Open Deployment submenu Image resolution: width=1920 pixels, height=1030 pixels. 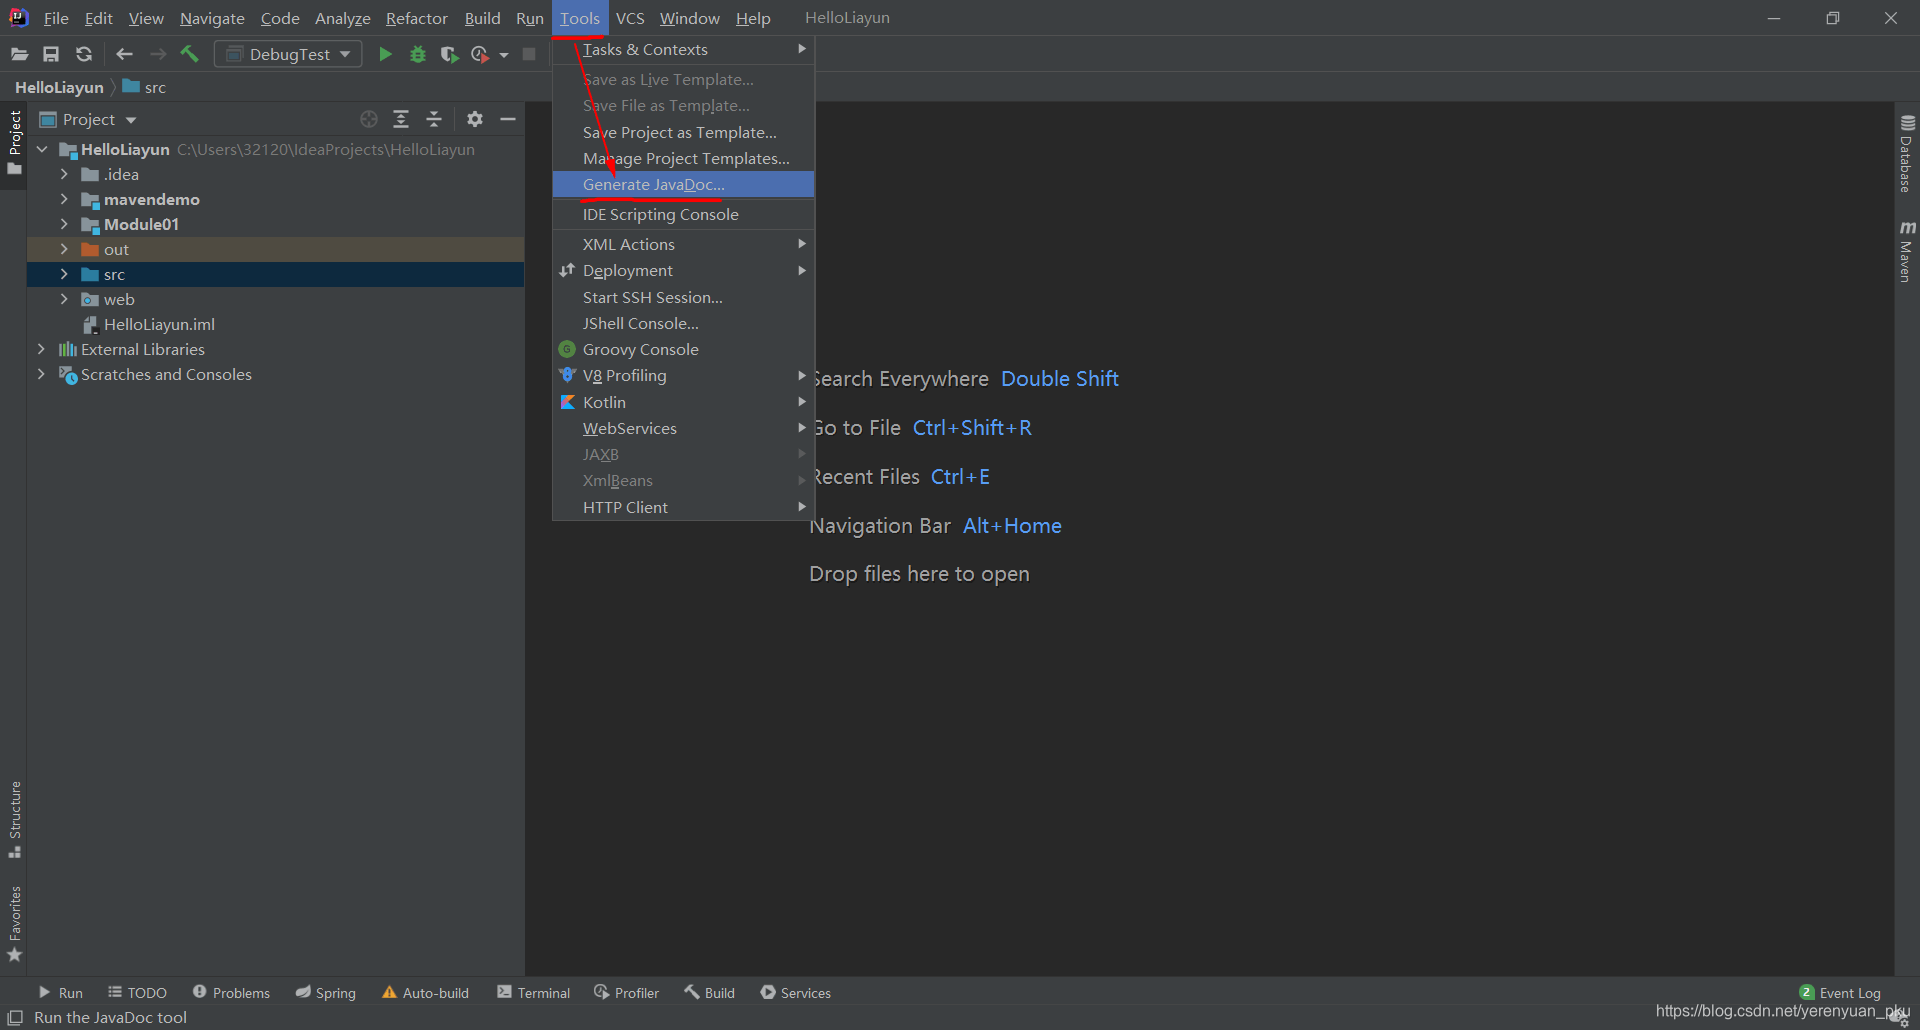(683, 270)
